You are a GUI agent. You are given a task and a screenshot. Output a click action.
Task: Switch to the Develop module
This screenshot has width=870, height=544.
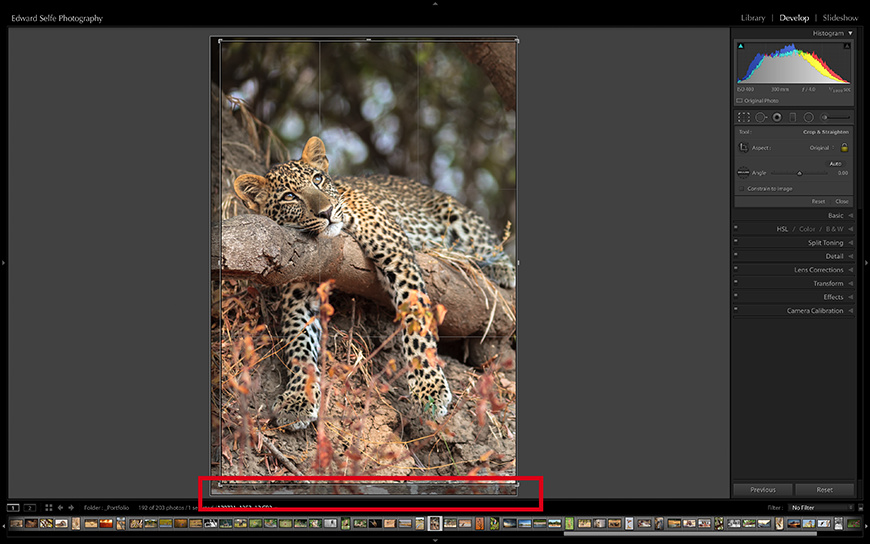[794, 18]
